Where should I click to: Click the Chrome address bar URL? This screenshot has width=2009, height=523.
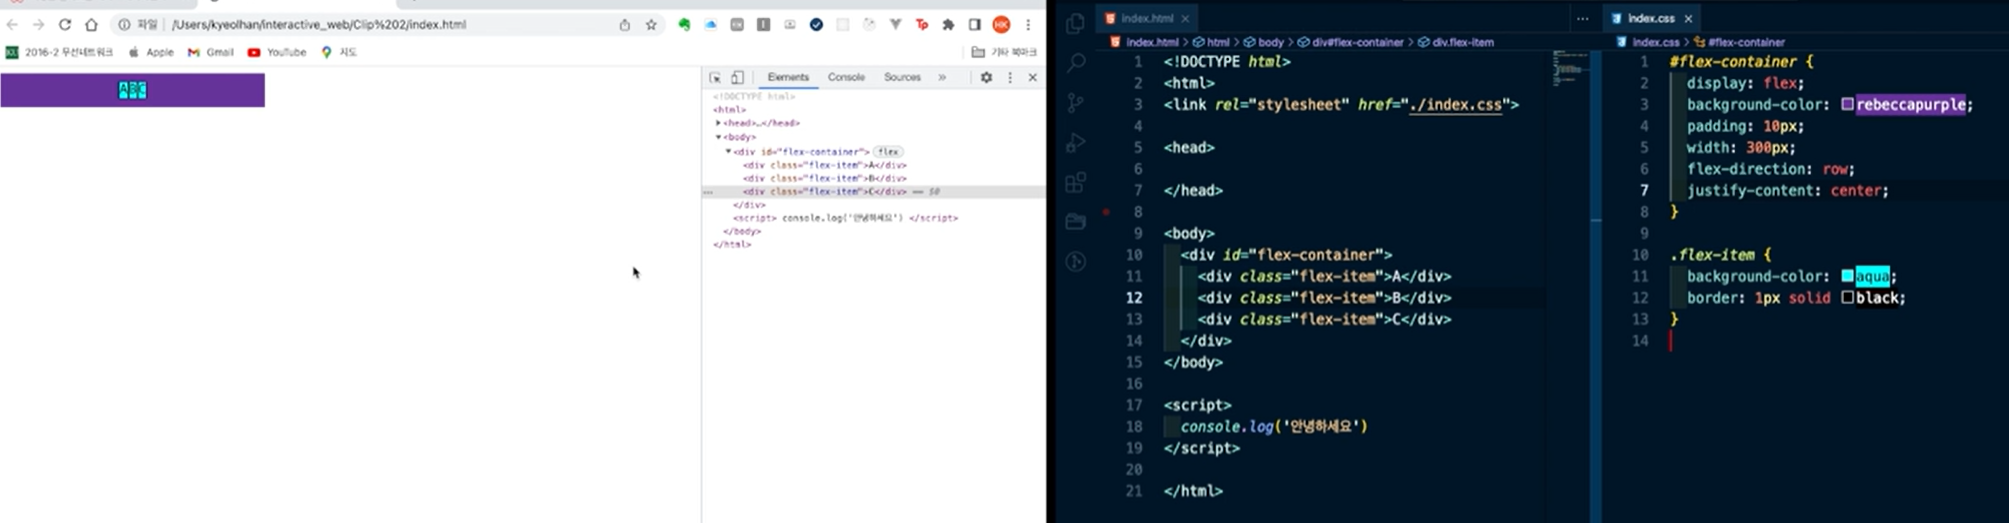pyautogui.click(x=319, y=25)
